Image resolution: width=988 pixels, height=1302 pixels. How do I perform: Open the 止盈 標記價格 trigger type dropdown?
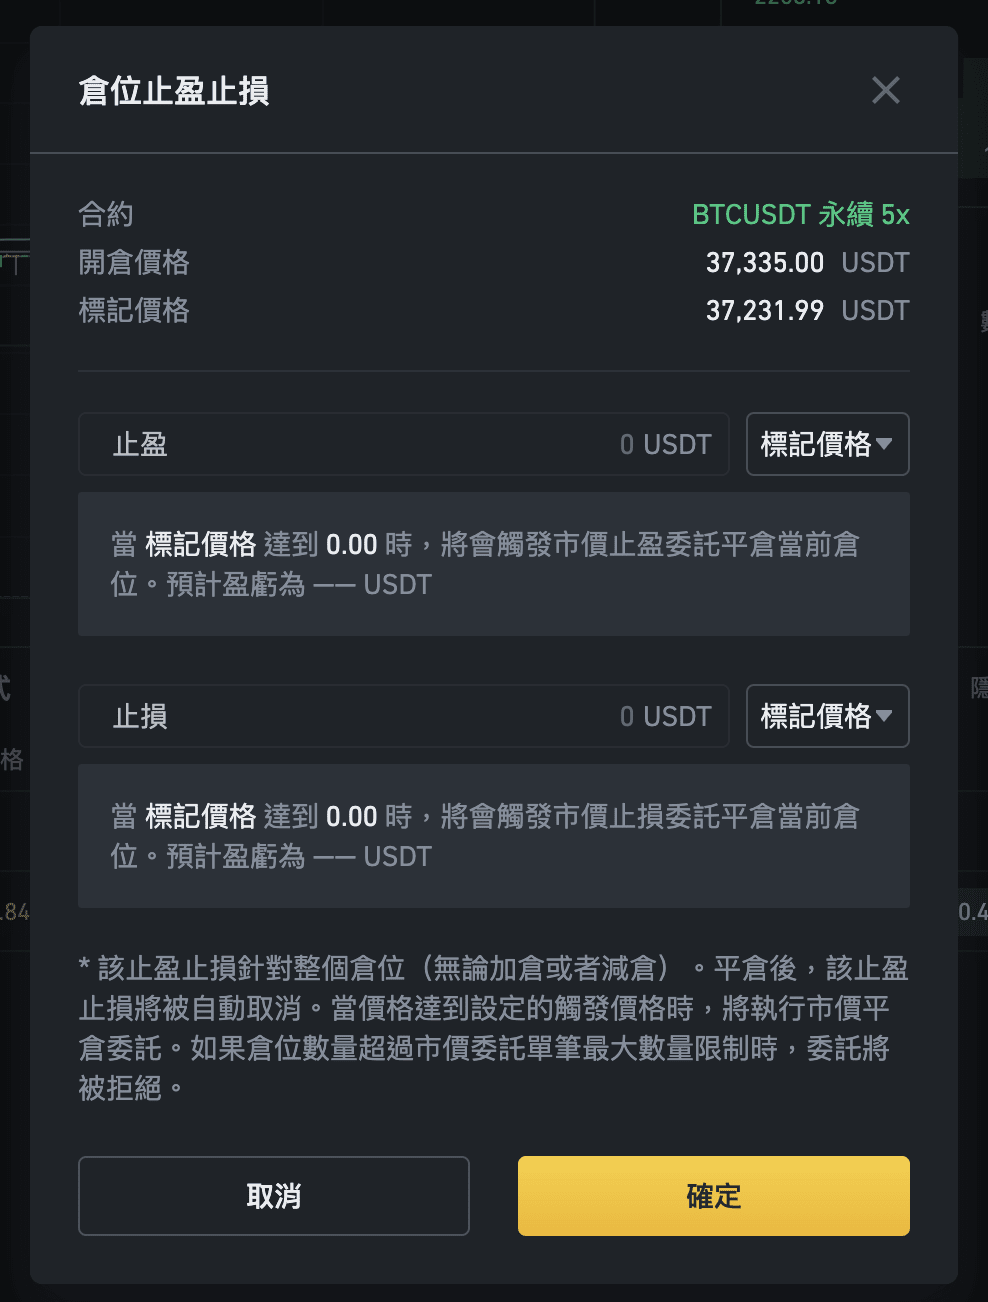828,444
